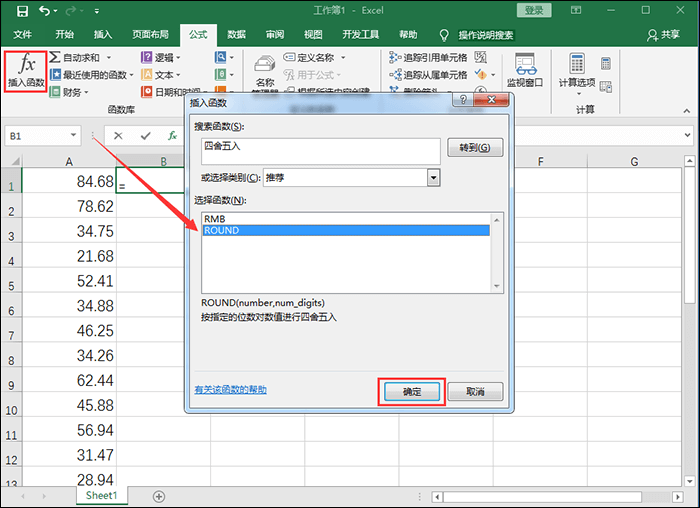The width and height of the screenshot is (700, 508).
Task: Switch to 开始 Home tab
Action: point(64,34)
